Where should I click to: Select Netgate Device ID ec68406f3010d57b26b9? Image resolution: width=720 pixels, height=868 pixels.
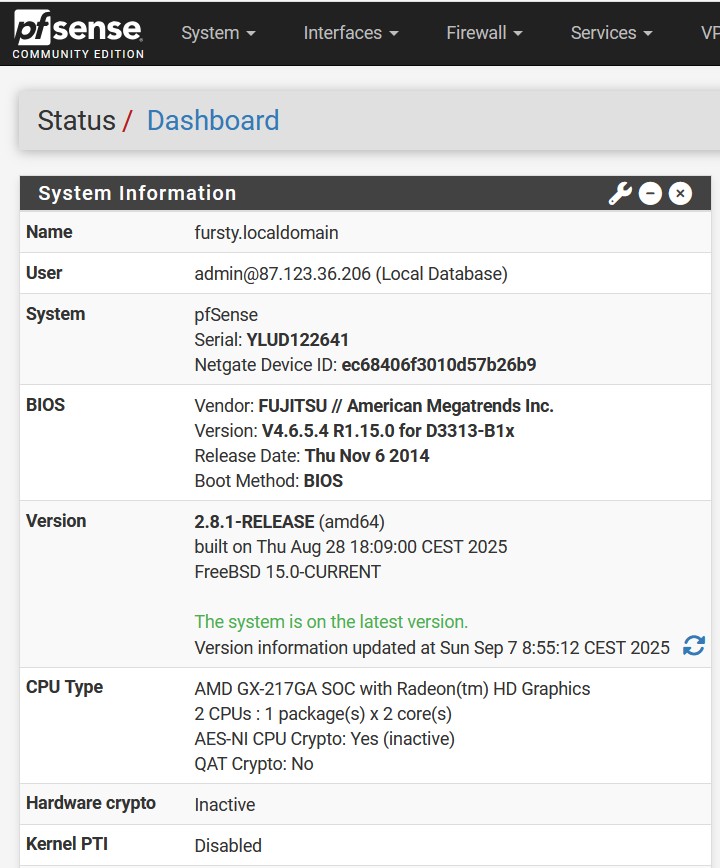click(439, 365)
